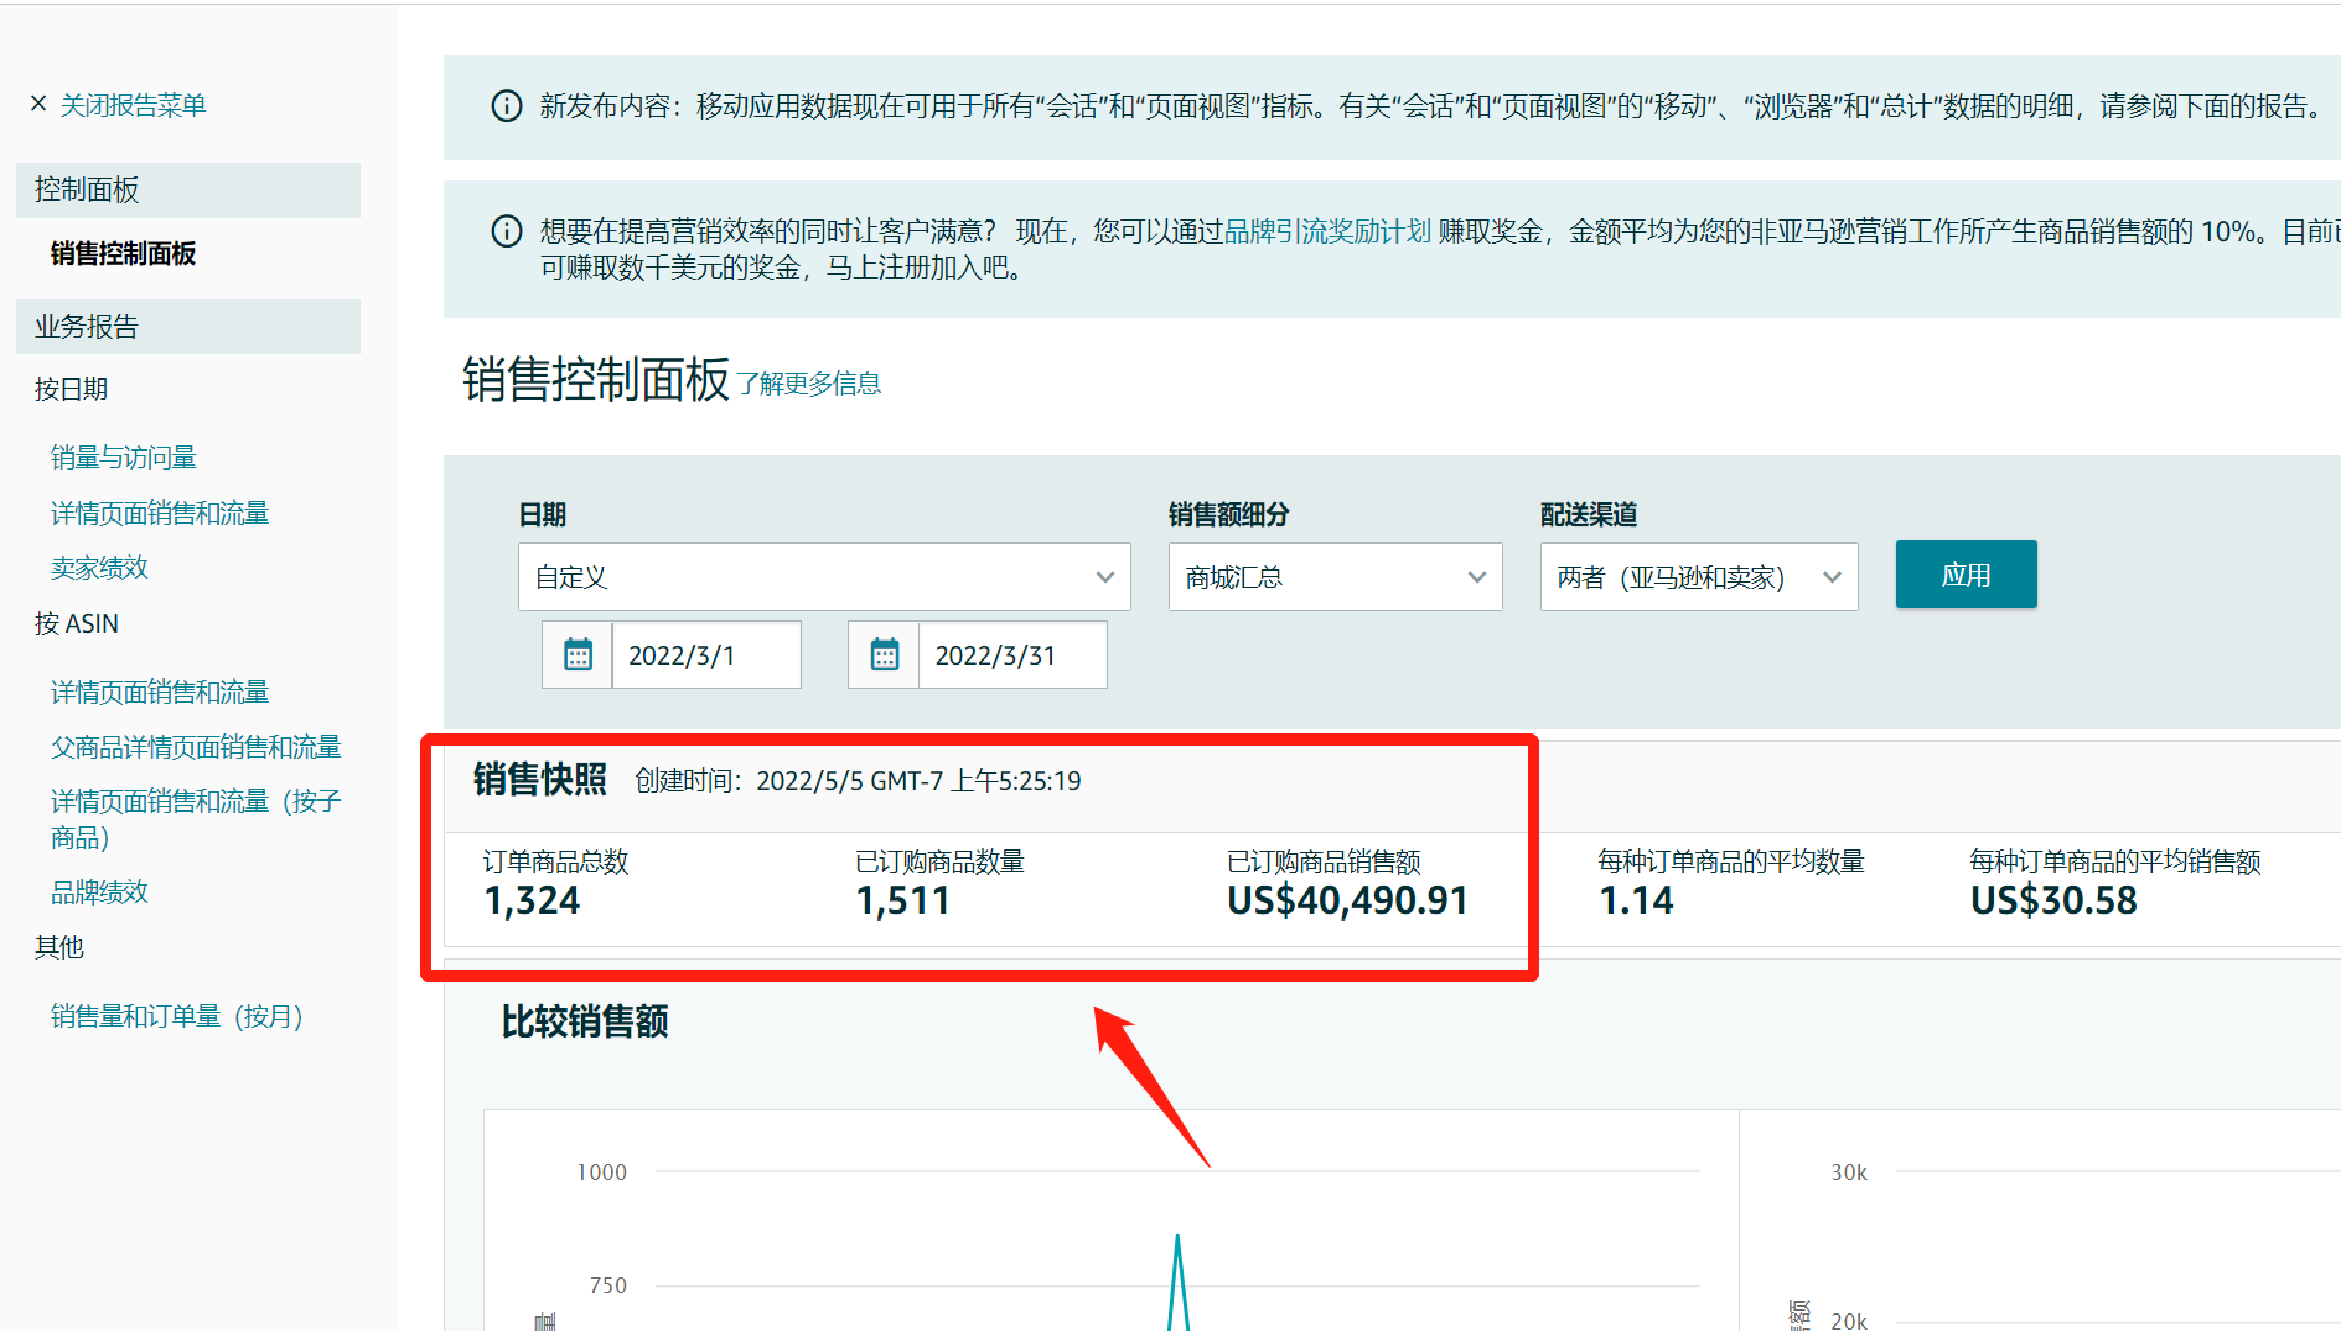This screenshot has height=1331, width=2341.
Task: Open 品牌绩效 report link
Action: click(x=99, y=892)
